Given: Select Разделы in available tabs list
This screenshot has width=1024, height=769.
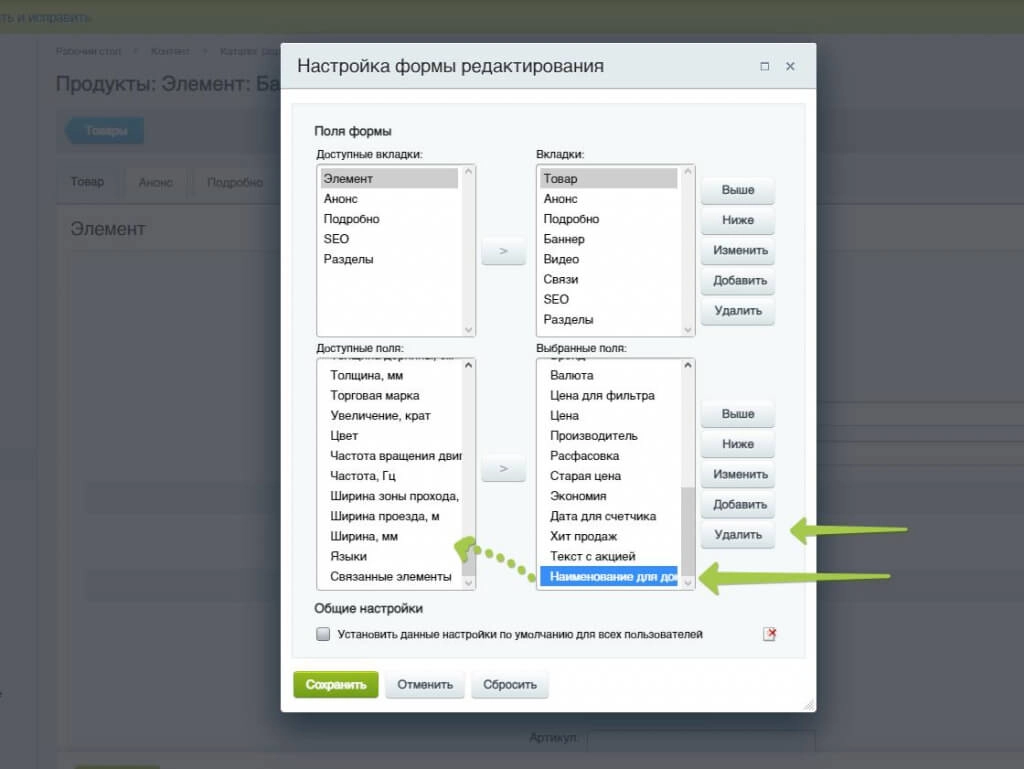Looking at the screenshot, I should (x=389, y=259).
